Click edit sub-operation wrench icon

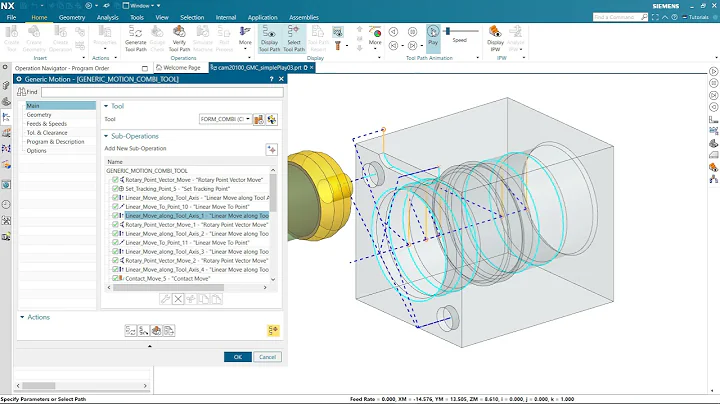(165, 299)
